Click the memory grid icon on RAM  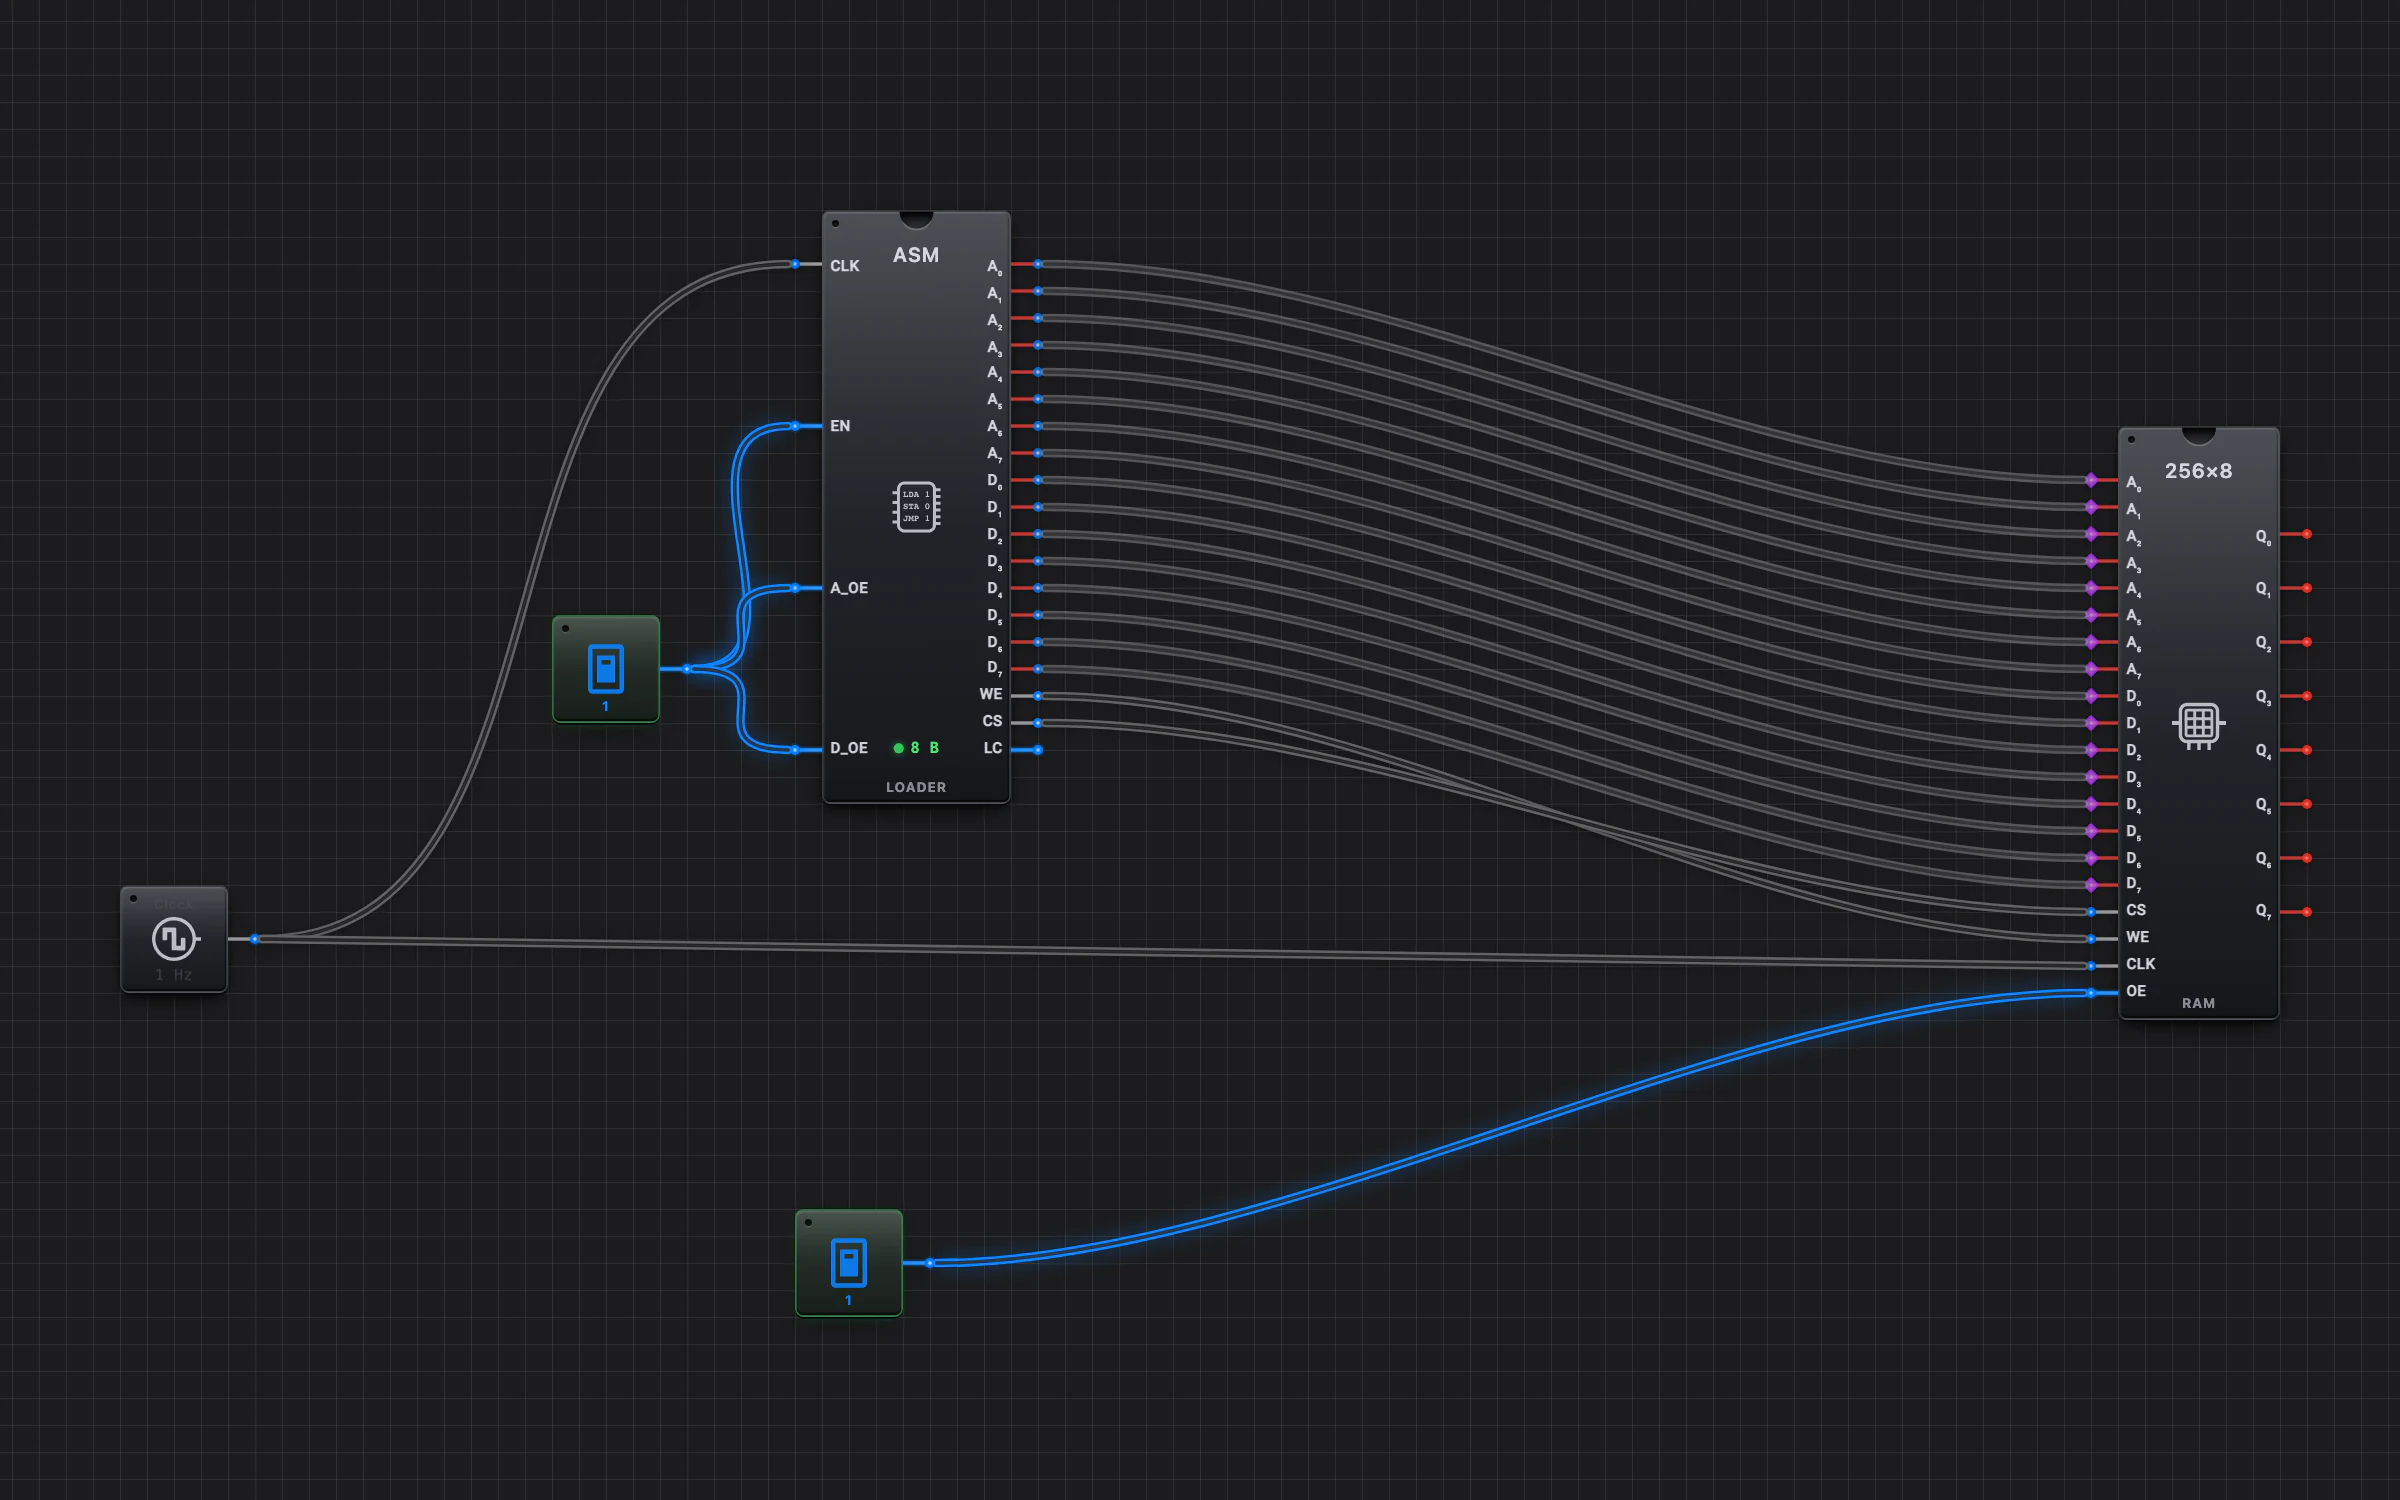click(2198, 724)
